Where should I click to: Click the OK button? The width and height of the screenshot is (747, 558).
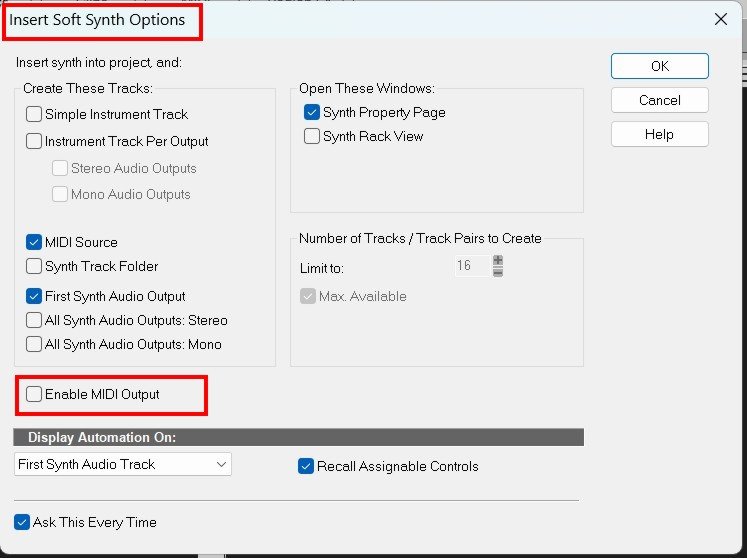tap(659, 66)
